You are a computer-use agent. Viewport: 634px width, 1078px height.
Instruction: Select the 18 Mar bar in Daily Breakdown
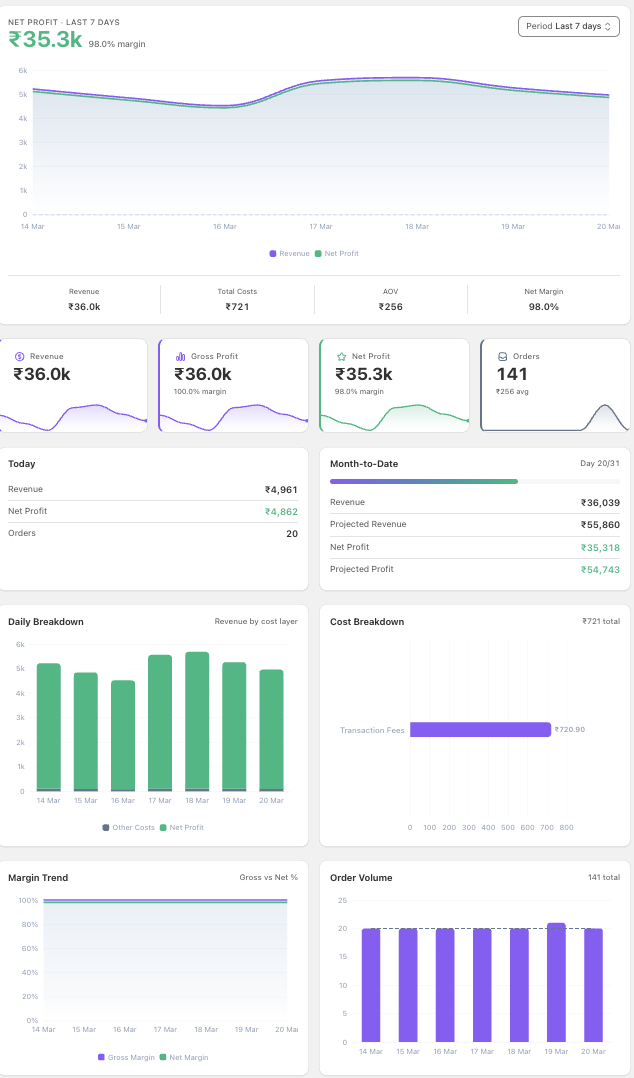pyautogui.click(x=197, y=721)
